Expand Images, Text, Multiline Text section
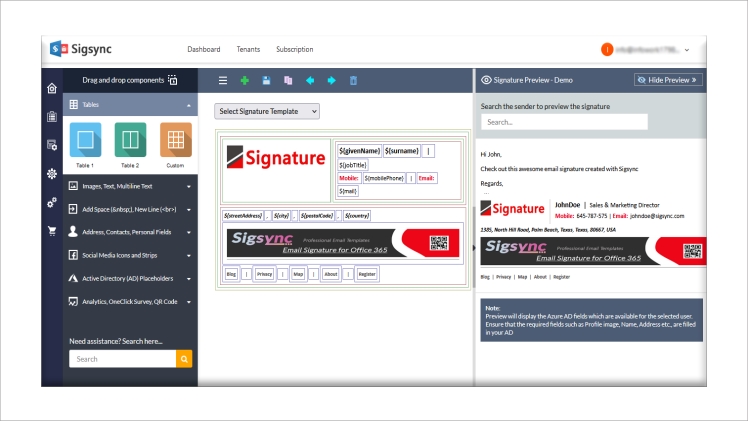748x421 pixels. point(130,186)
